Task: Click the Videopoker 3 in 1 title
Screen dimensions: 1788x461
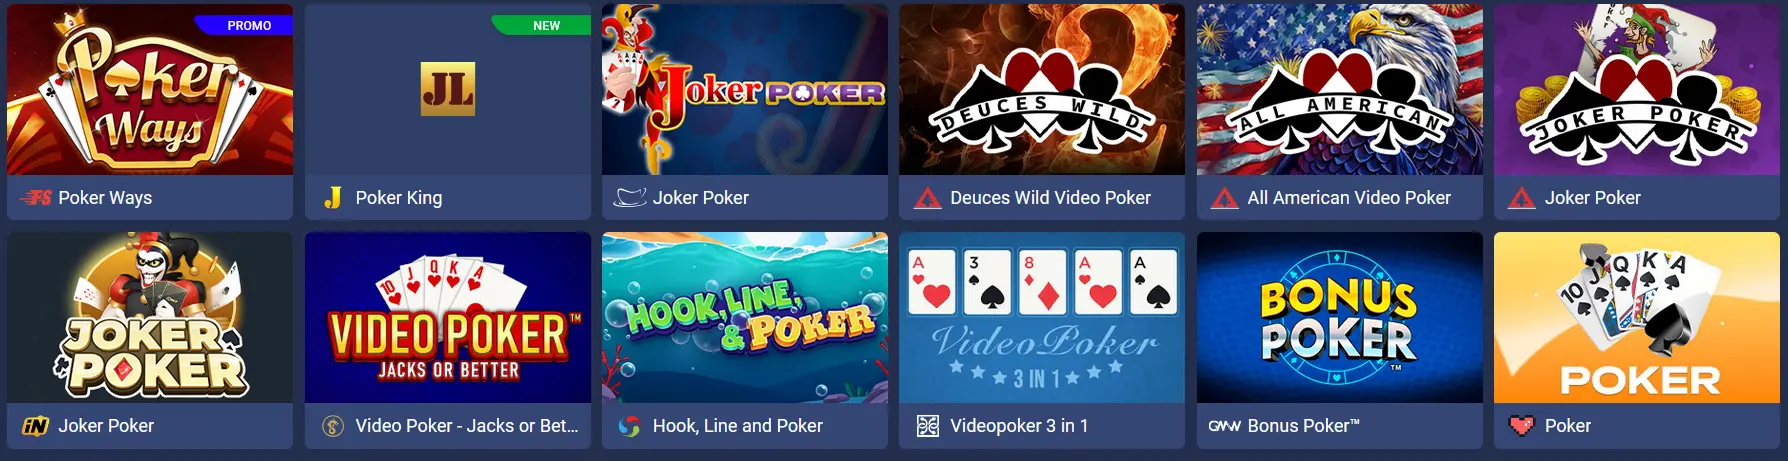Action: click(1019, 426)
